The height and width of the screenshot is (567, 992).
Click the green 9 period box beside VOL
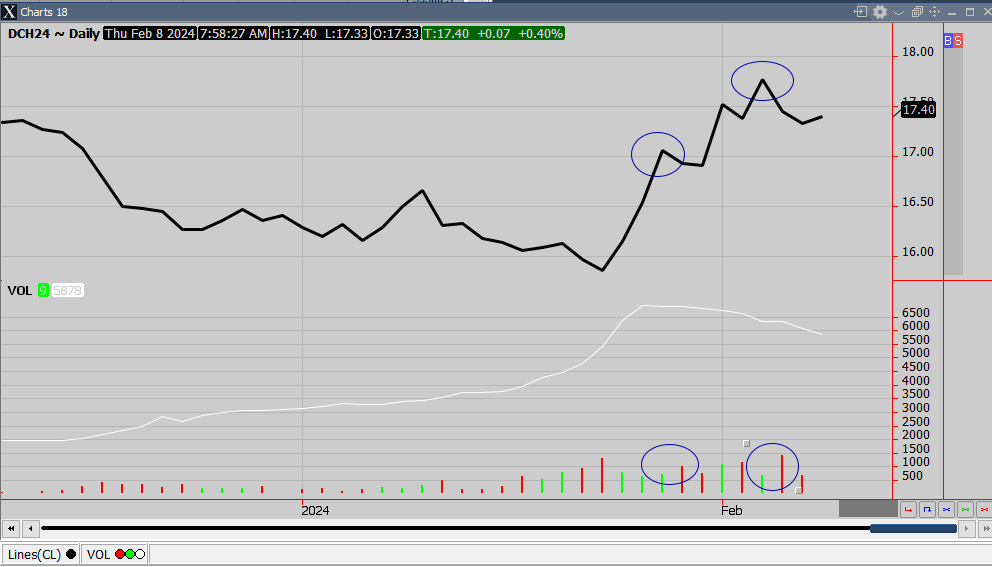click(x=43, y=290)
